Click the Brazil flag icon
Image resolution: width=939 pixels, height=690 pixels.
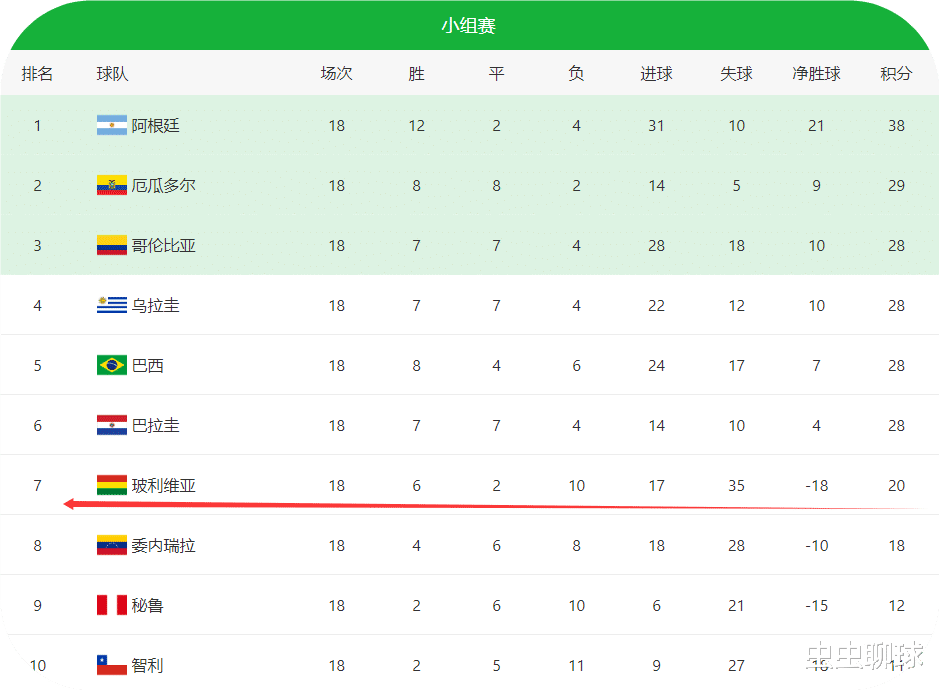point(111,366)
